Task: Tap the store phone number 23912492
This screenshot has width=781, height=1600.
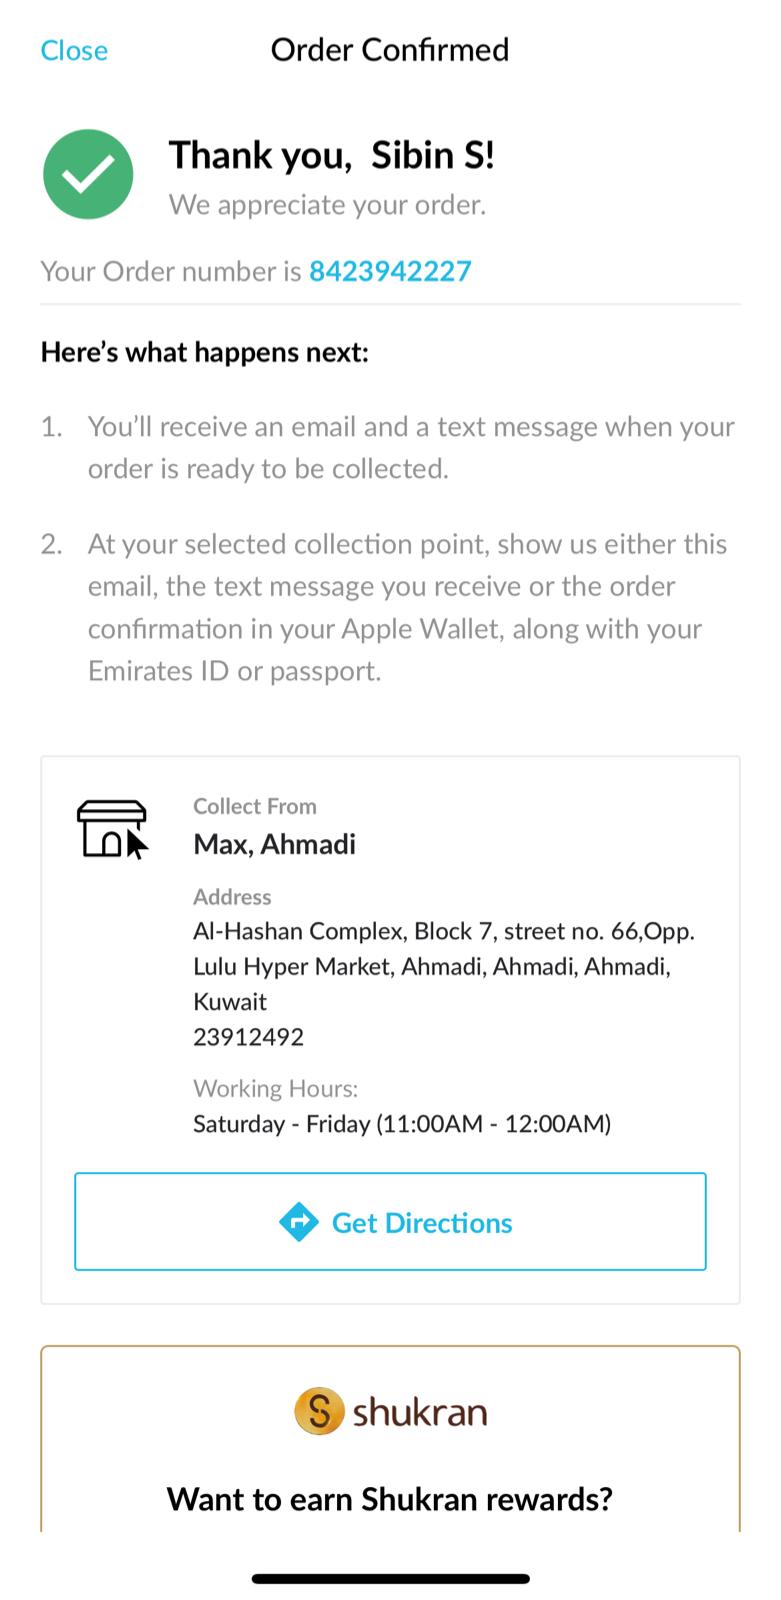Action: coord(248,1037)
